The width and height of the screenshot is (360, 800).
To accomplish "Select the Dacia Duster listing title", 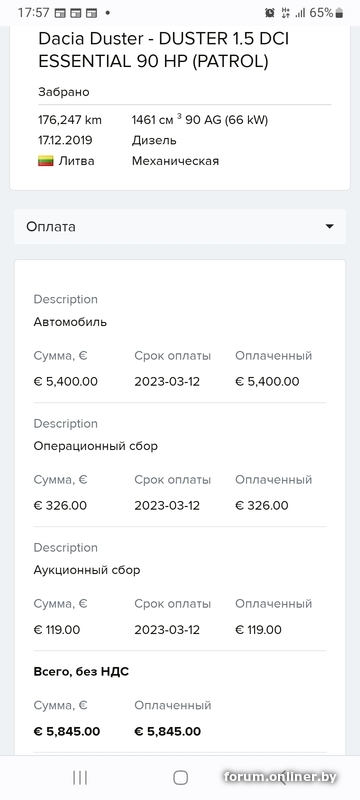I will (x=164, y=50).
